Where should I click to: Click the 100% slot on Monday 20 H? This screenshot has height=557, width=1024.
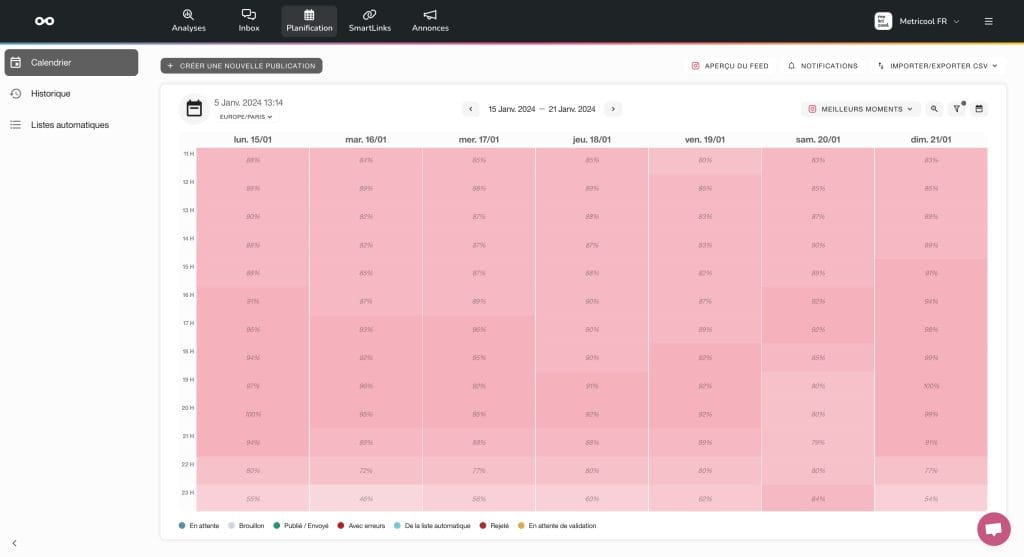click(253, 414)
